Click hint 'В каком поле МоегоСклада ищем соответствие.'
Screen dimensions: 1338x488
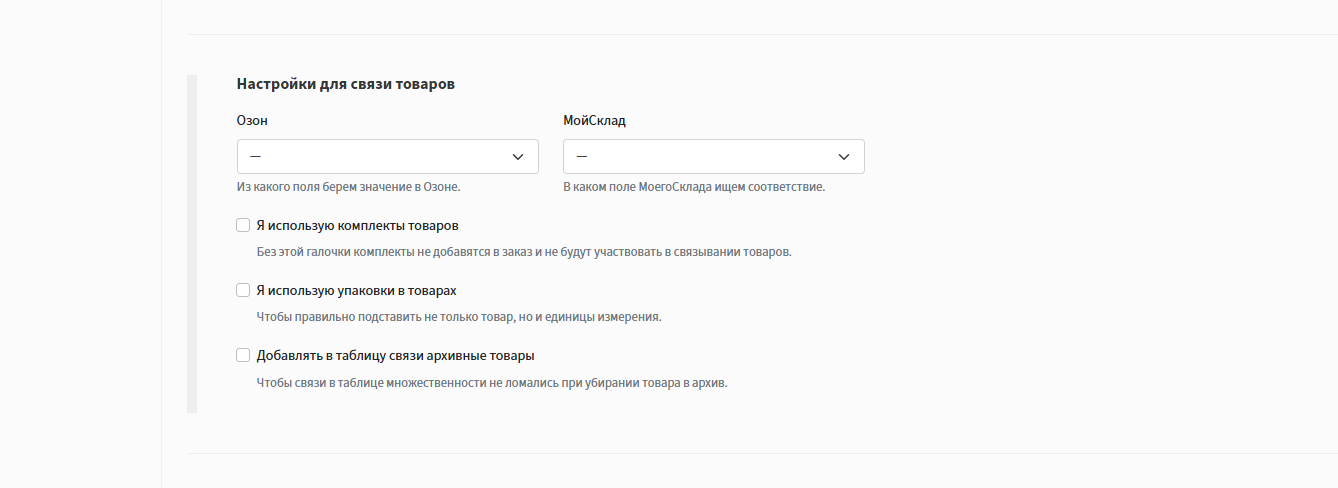click(694, 187)
